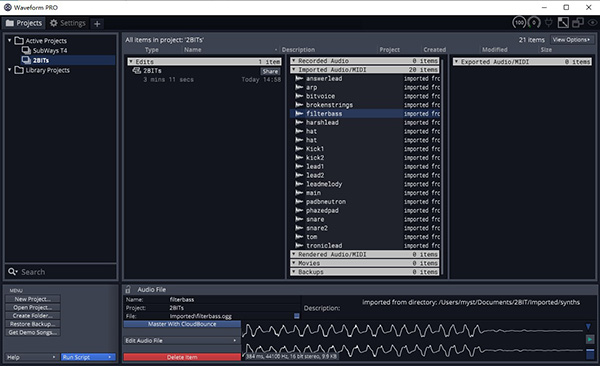Expand the Exported Audio/MIDI section
The width and height of the screenshot is (600, 366).
tap(456, 61)
